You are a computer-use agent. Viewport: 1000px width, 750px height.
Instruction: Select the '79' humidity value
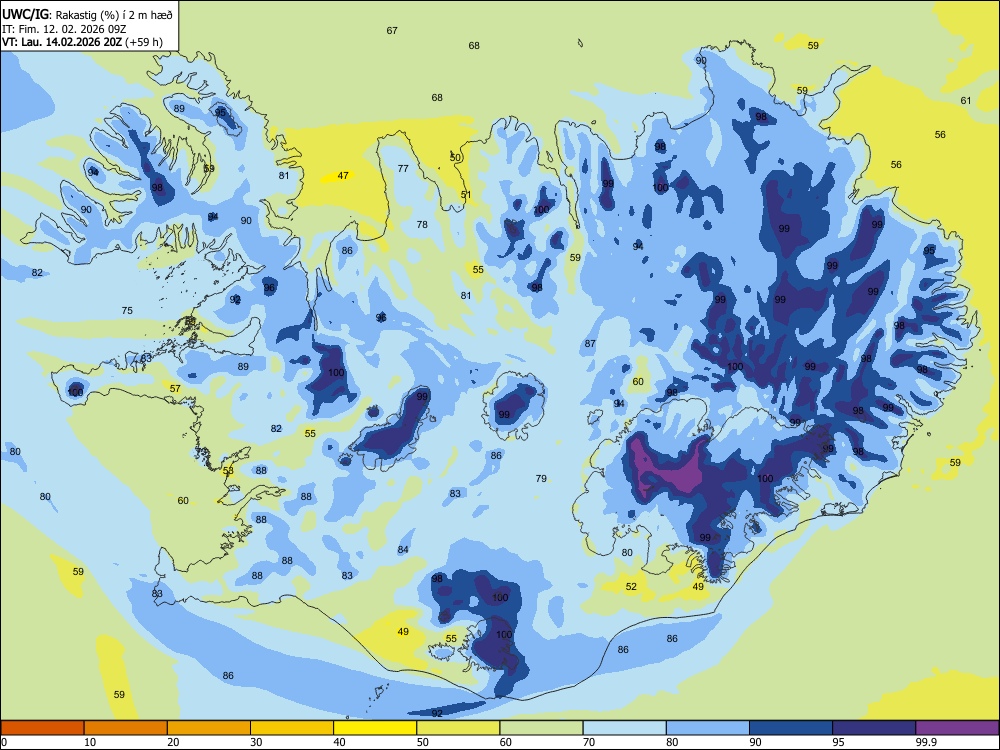[x=541, y=478]
